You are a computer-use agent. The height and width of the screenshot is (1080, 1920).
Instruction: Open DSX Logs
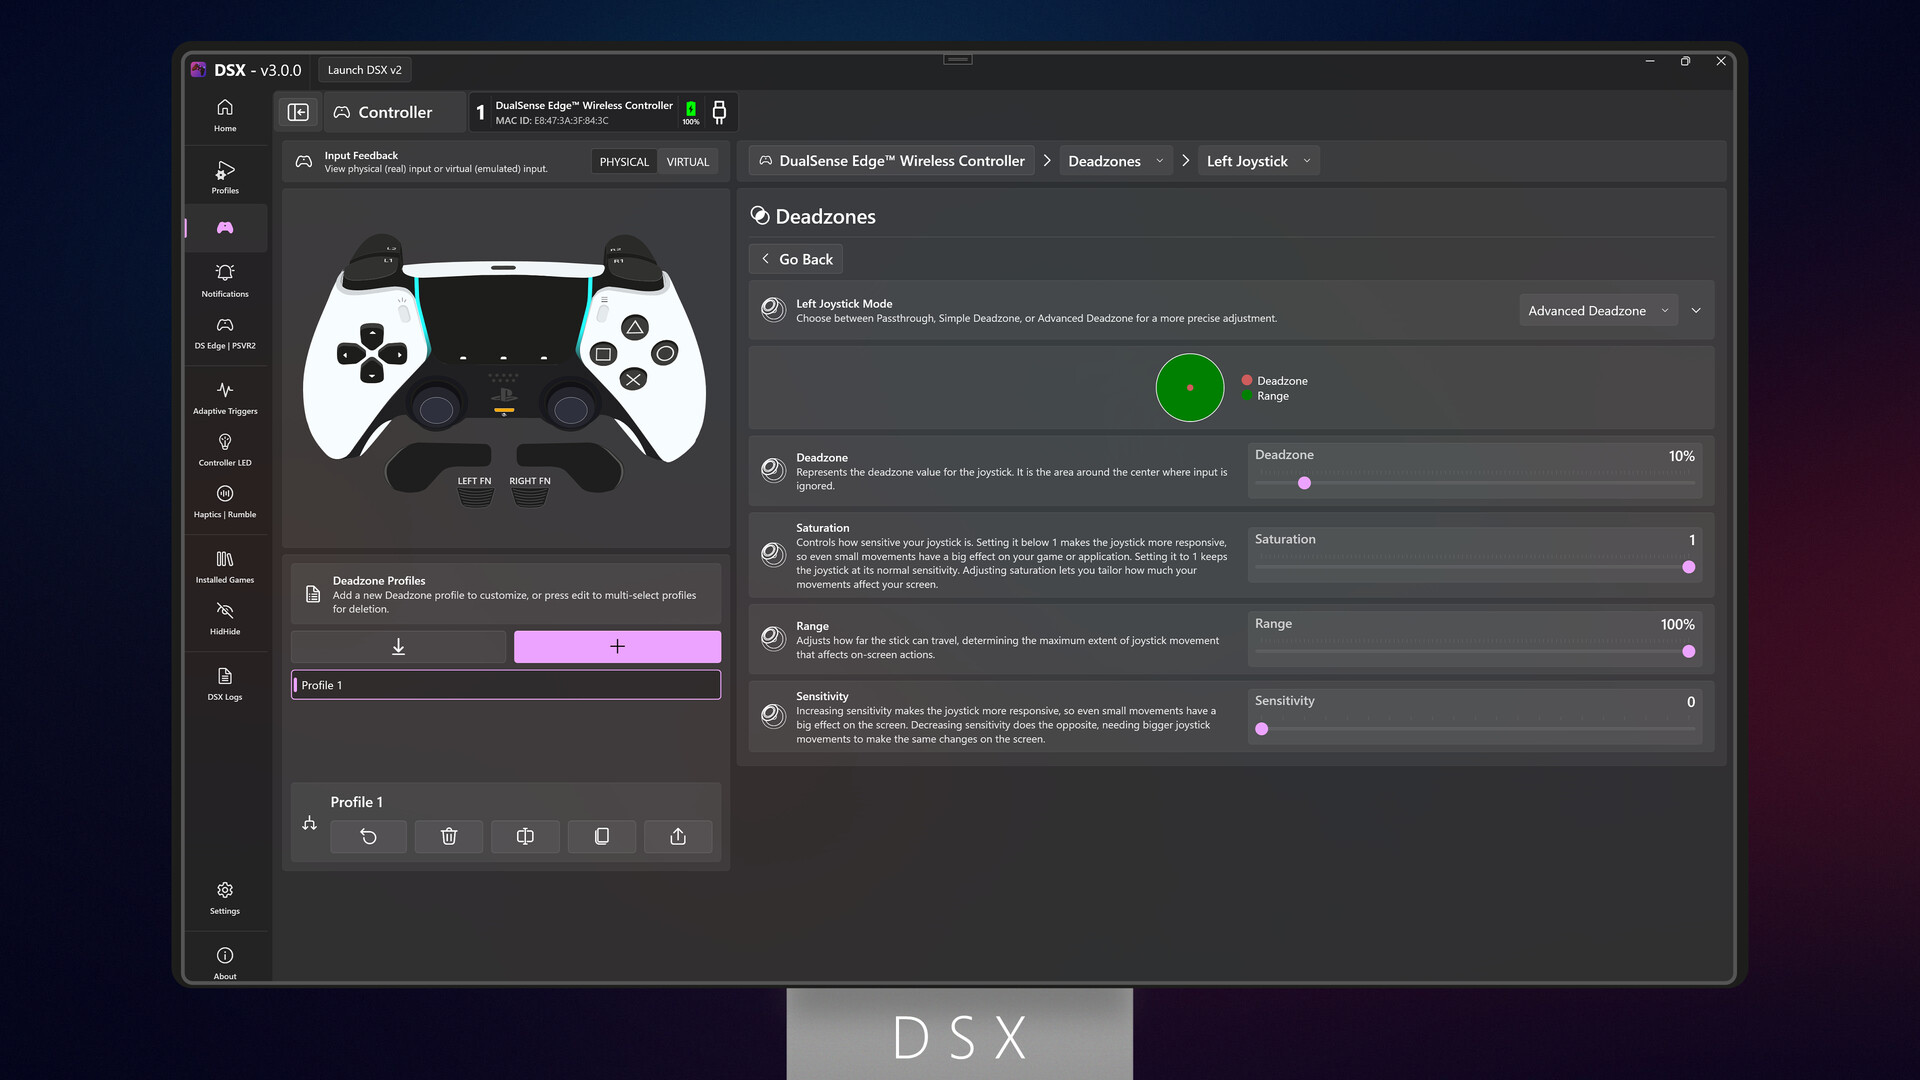pos(224,683)
